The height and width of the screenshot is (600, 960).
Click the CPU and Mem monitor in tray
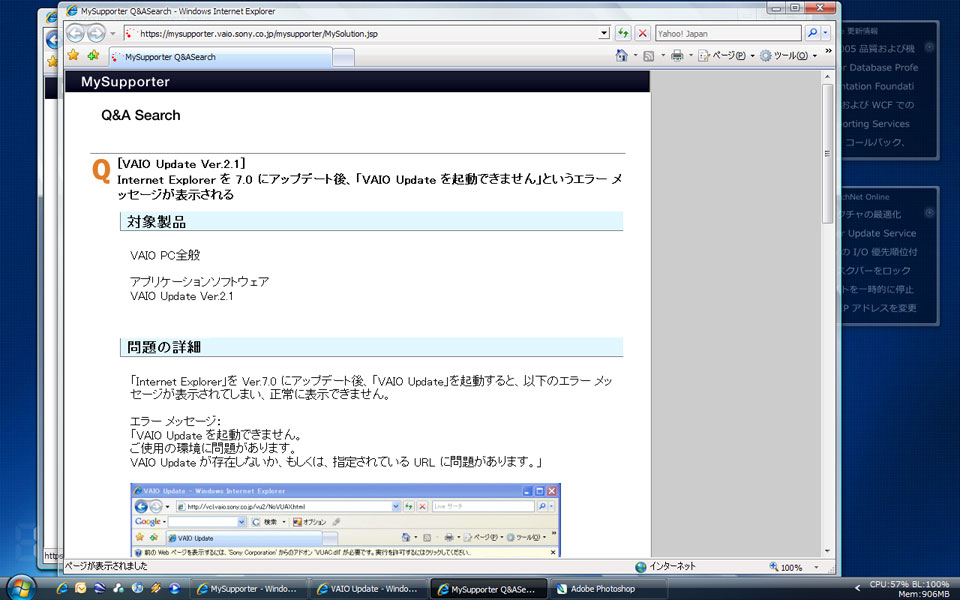[909, 589]
